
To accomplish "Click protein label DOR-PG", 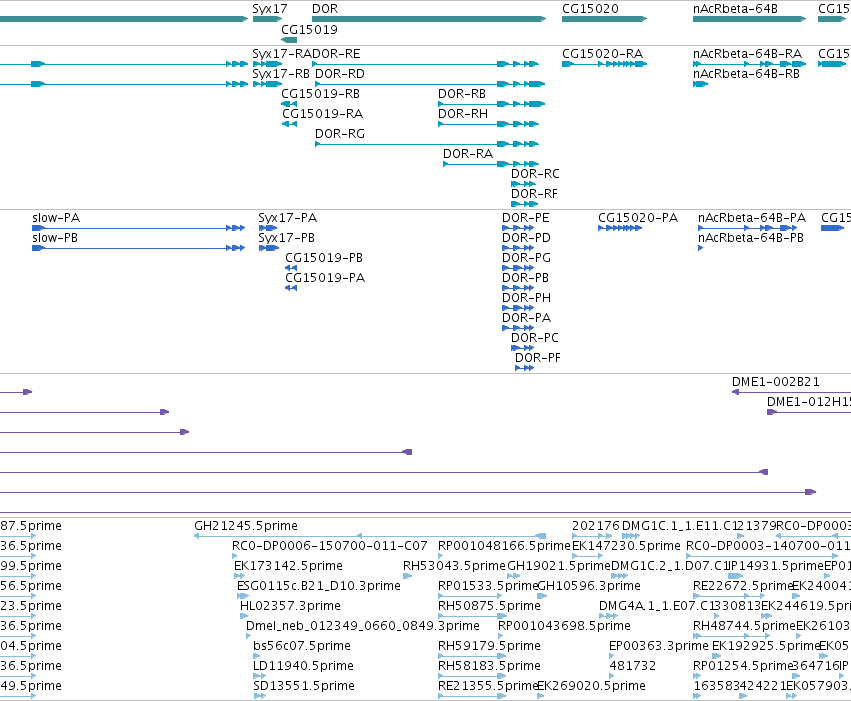I will 526,258.
